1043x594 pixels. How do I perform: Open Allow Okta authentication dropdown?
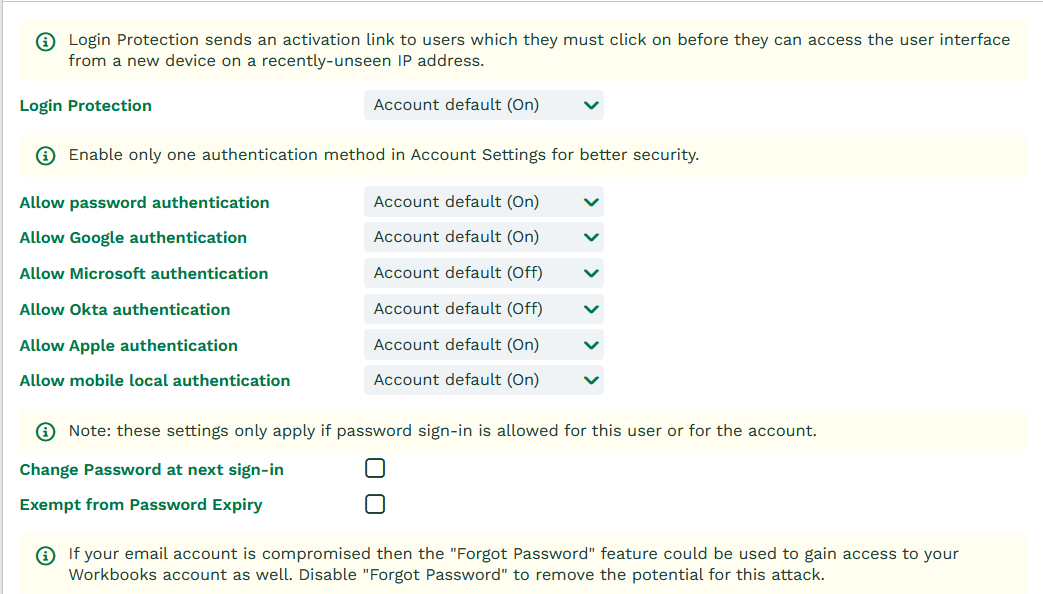coord(483,309)
